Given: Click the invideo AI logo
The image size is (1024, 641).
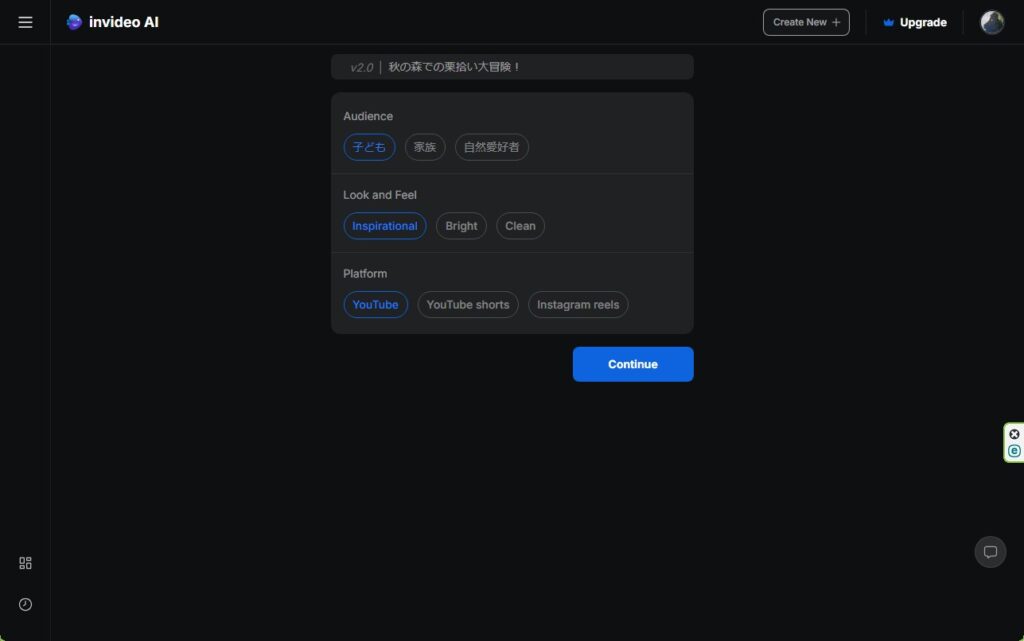Looking at the screenshot, I should [112, 22].
